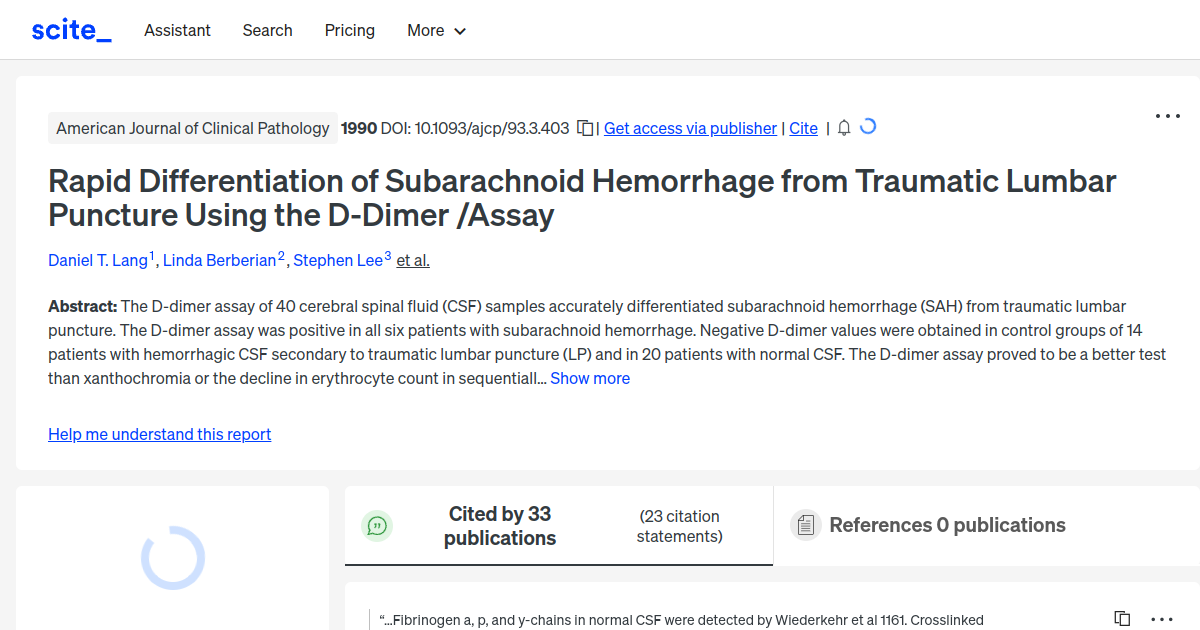Open the citation statement's three-dot menu
1200x630 pixels.
point(1161,619)
